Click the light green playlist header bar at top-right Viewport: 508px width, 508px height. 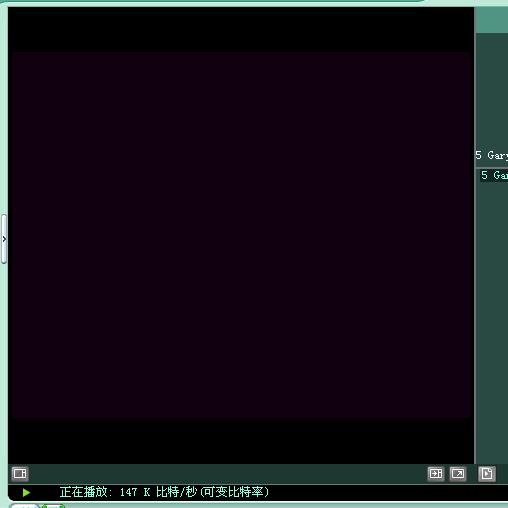[492, 20]
